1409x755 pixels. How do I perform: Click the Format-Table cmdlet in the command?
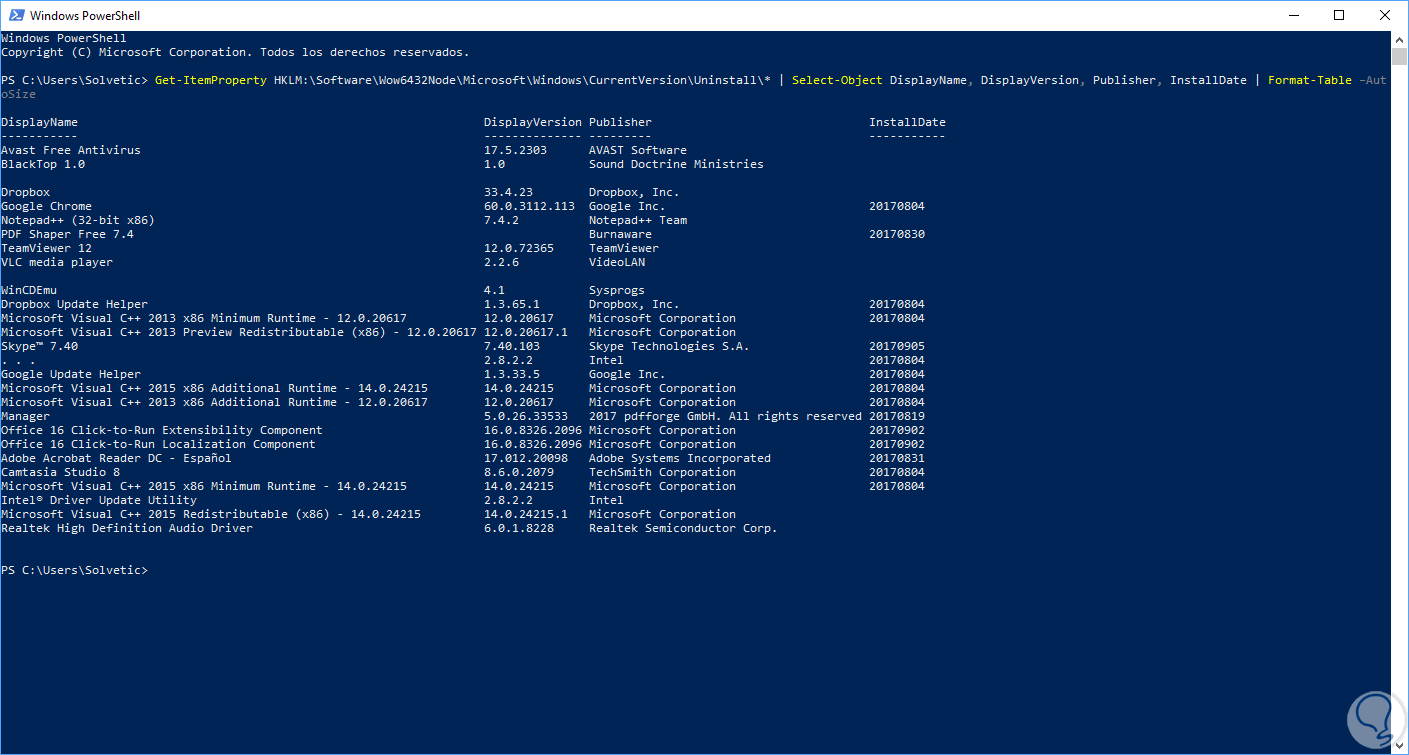click(x=1310, y=80)
